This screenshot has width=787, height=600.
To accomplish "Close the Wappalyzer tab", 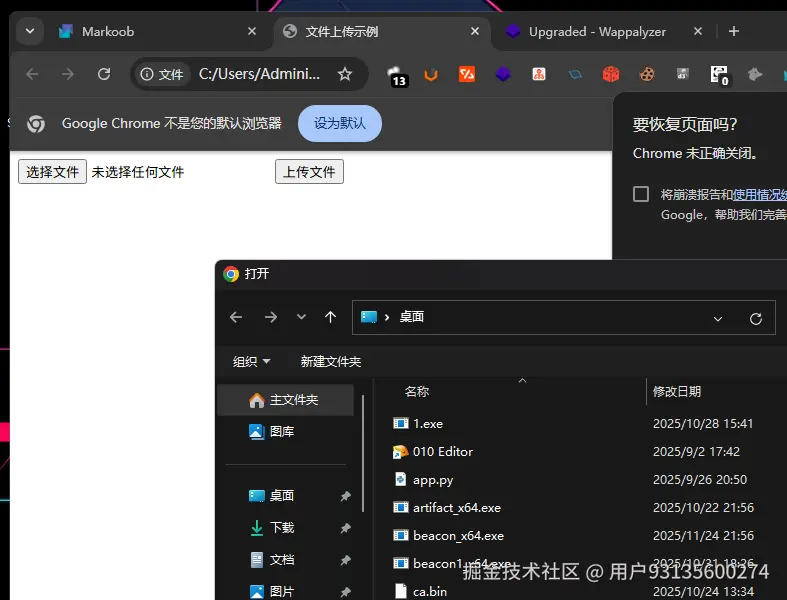I will (698, 32).
